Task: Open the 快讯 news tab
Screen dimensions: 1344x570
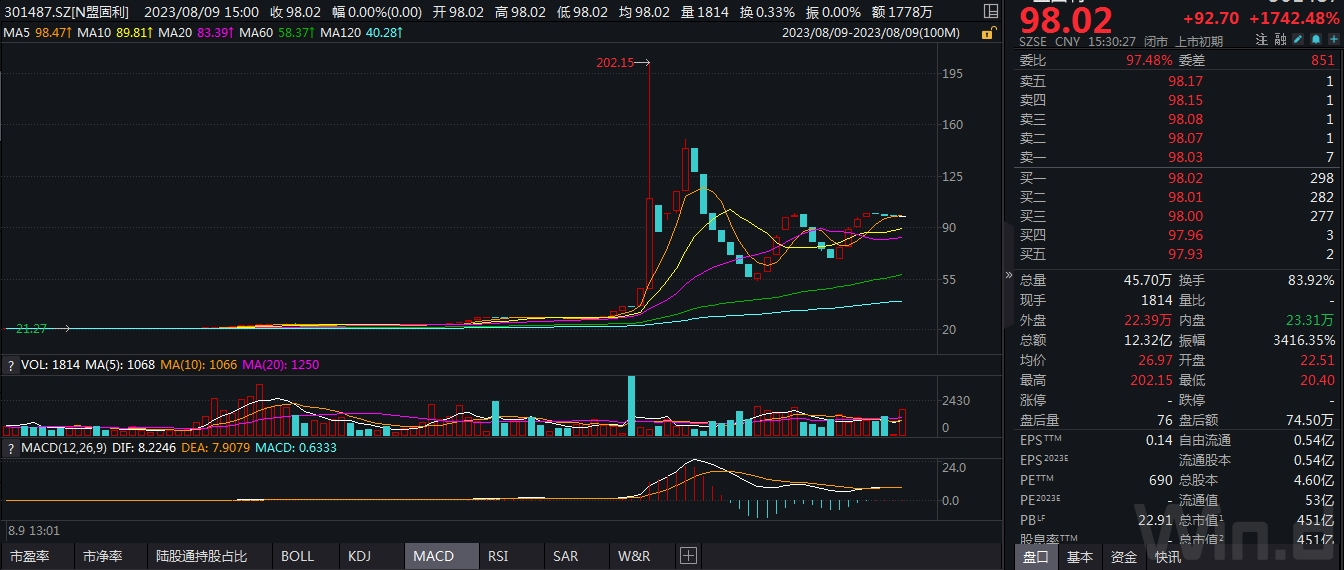Action: click(x=1167, y=556)
